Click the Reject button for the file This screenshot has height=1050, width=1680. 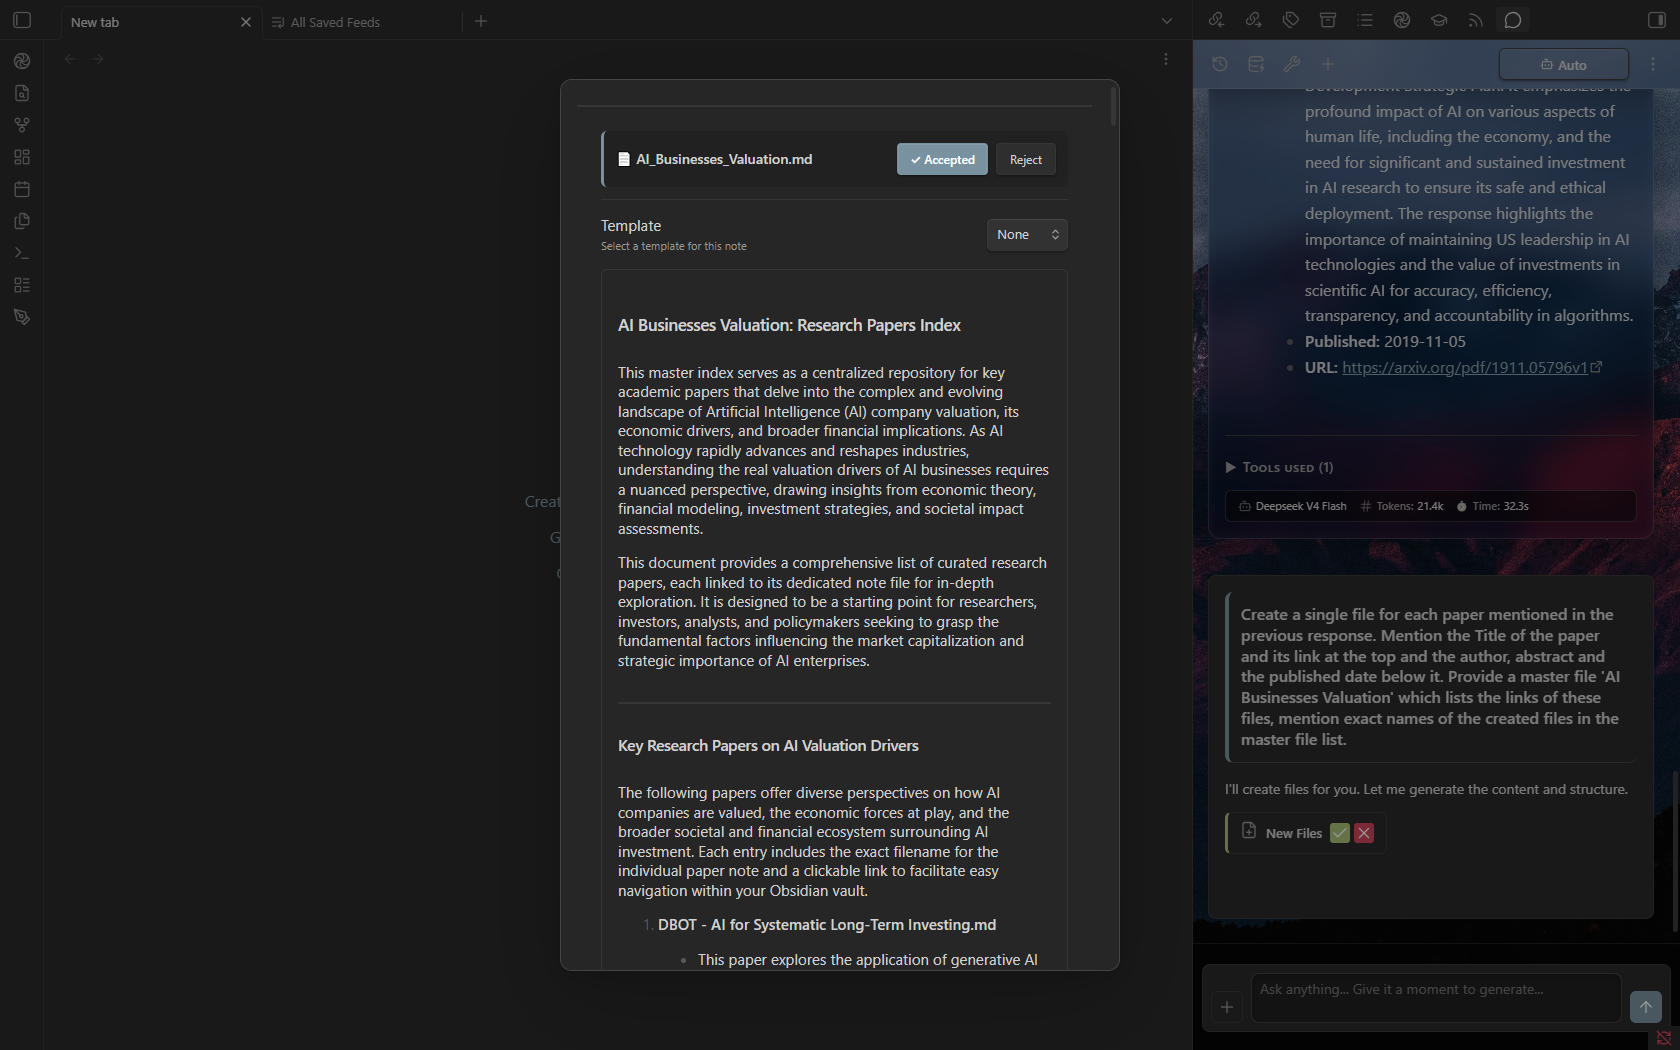1026,160
